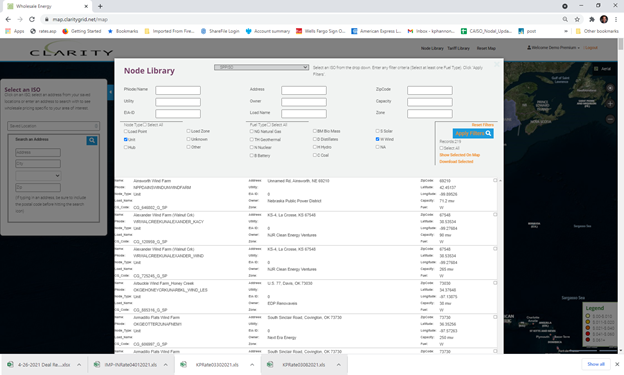Reload the page

point(32,19)
